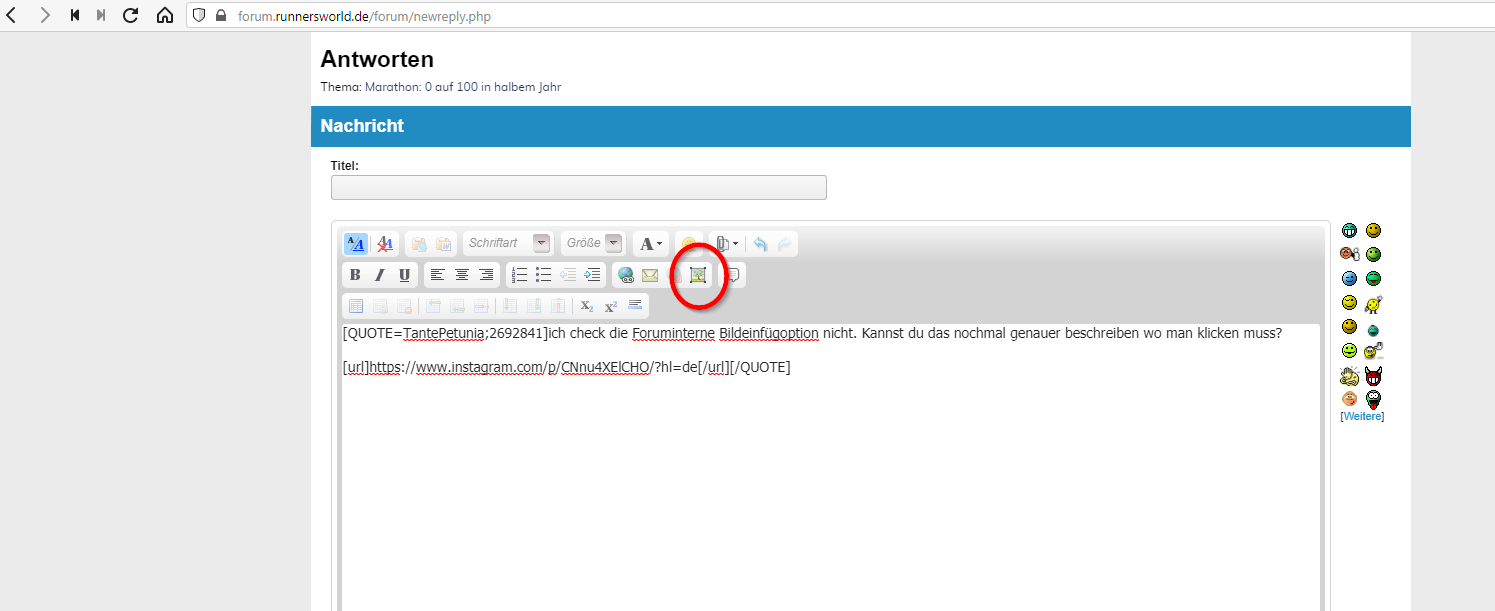Insert the red devil smiley
Image resolution: width=1495 pixels, height=611 pixels.
pos(1374,376)
